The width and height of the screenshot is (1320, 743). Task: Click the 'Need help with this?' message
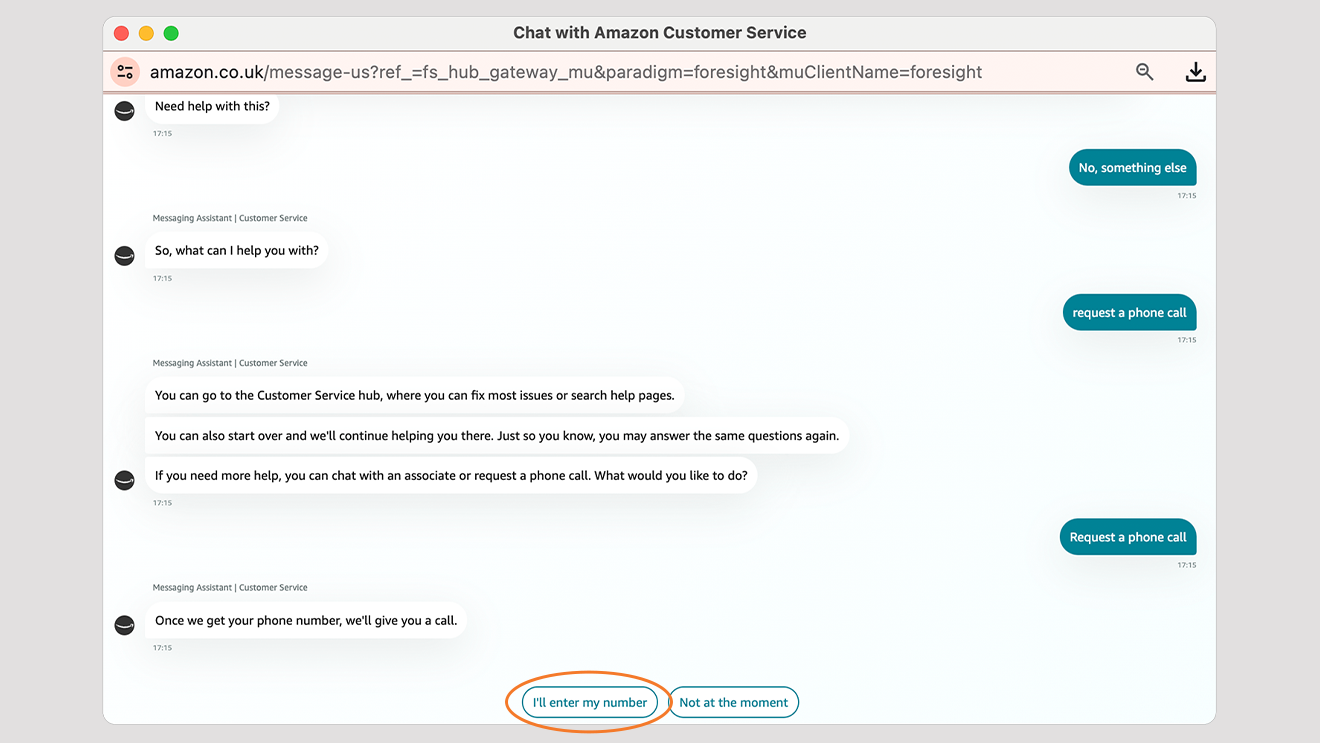[212, 107]
